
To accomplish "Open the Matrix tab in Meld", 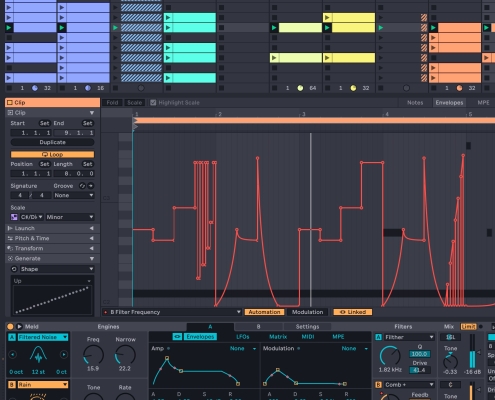I will pos(278,337).
